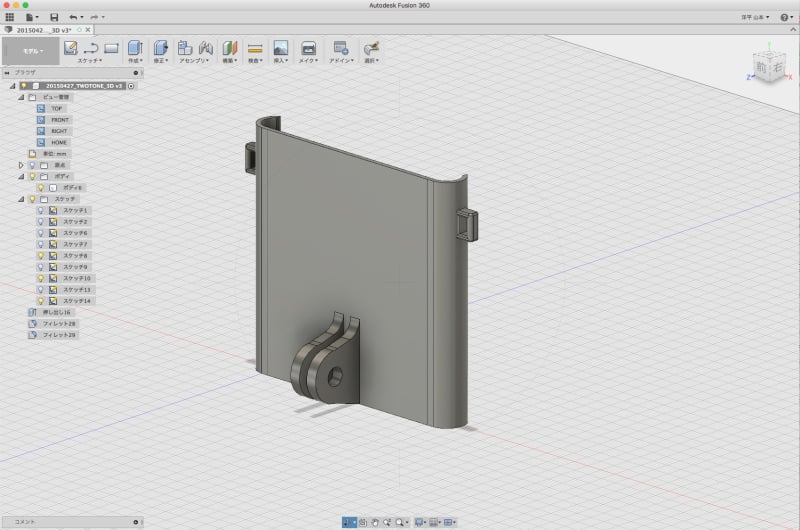This screenshot has height=530, width=800.
Task: Select the HOME named view
Action: pyautogui.click(x=53, y=142)
